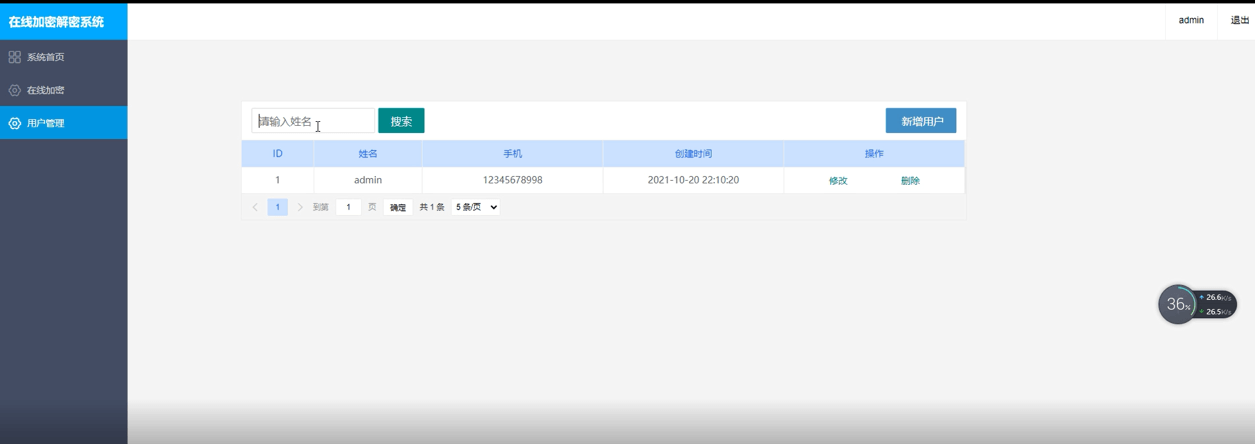Screen dimensions: 1255x444
Task: Go to next page using right arrow
Action: tap(300, 207)
